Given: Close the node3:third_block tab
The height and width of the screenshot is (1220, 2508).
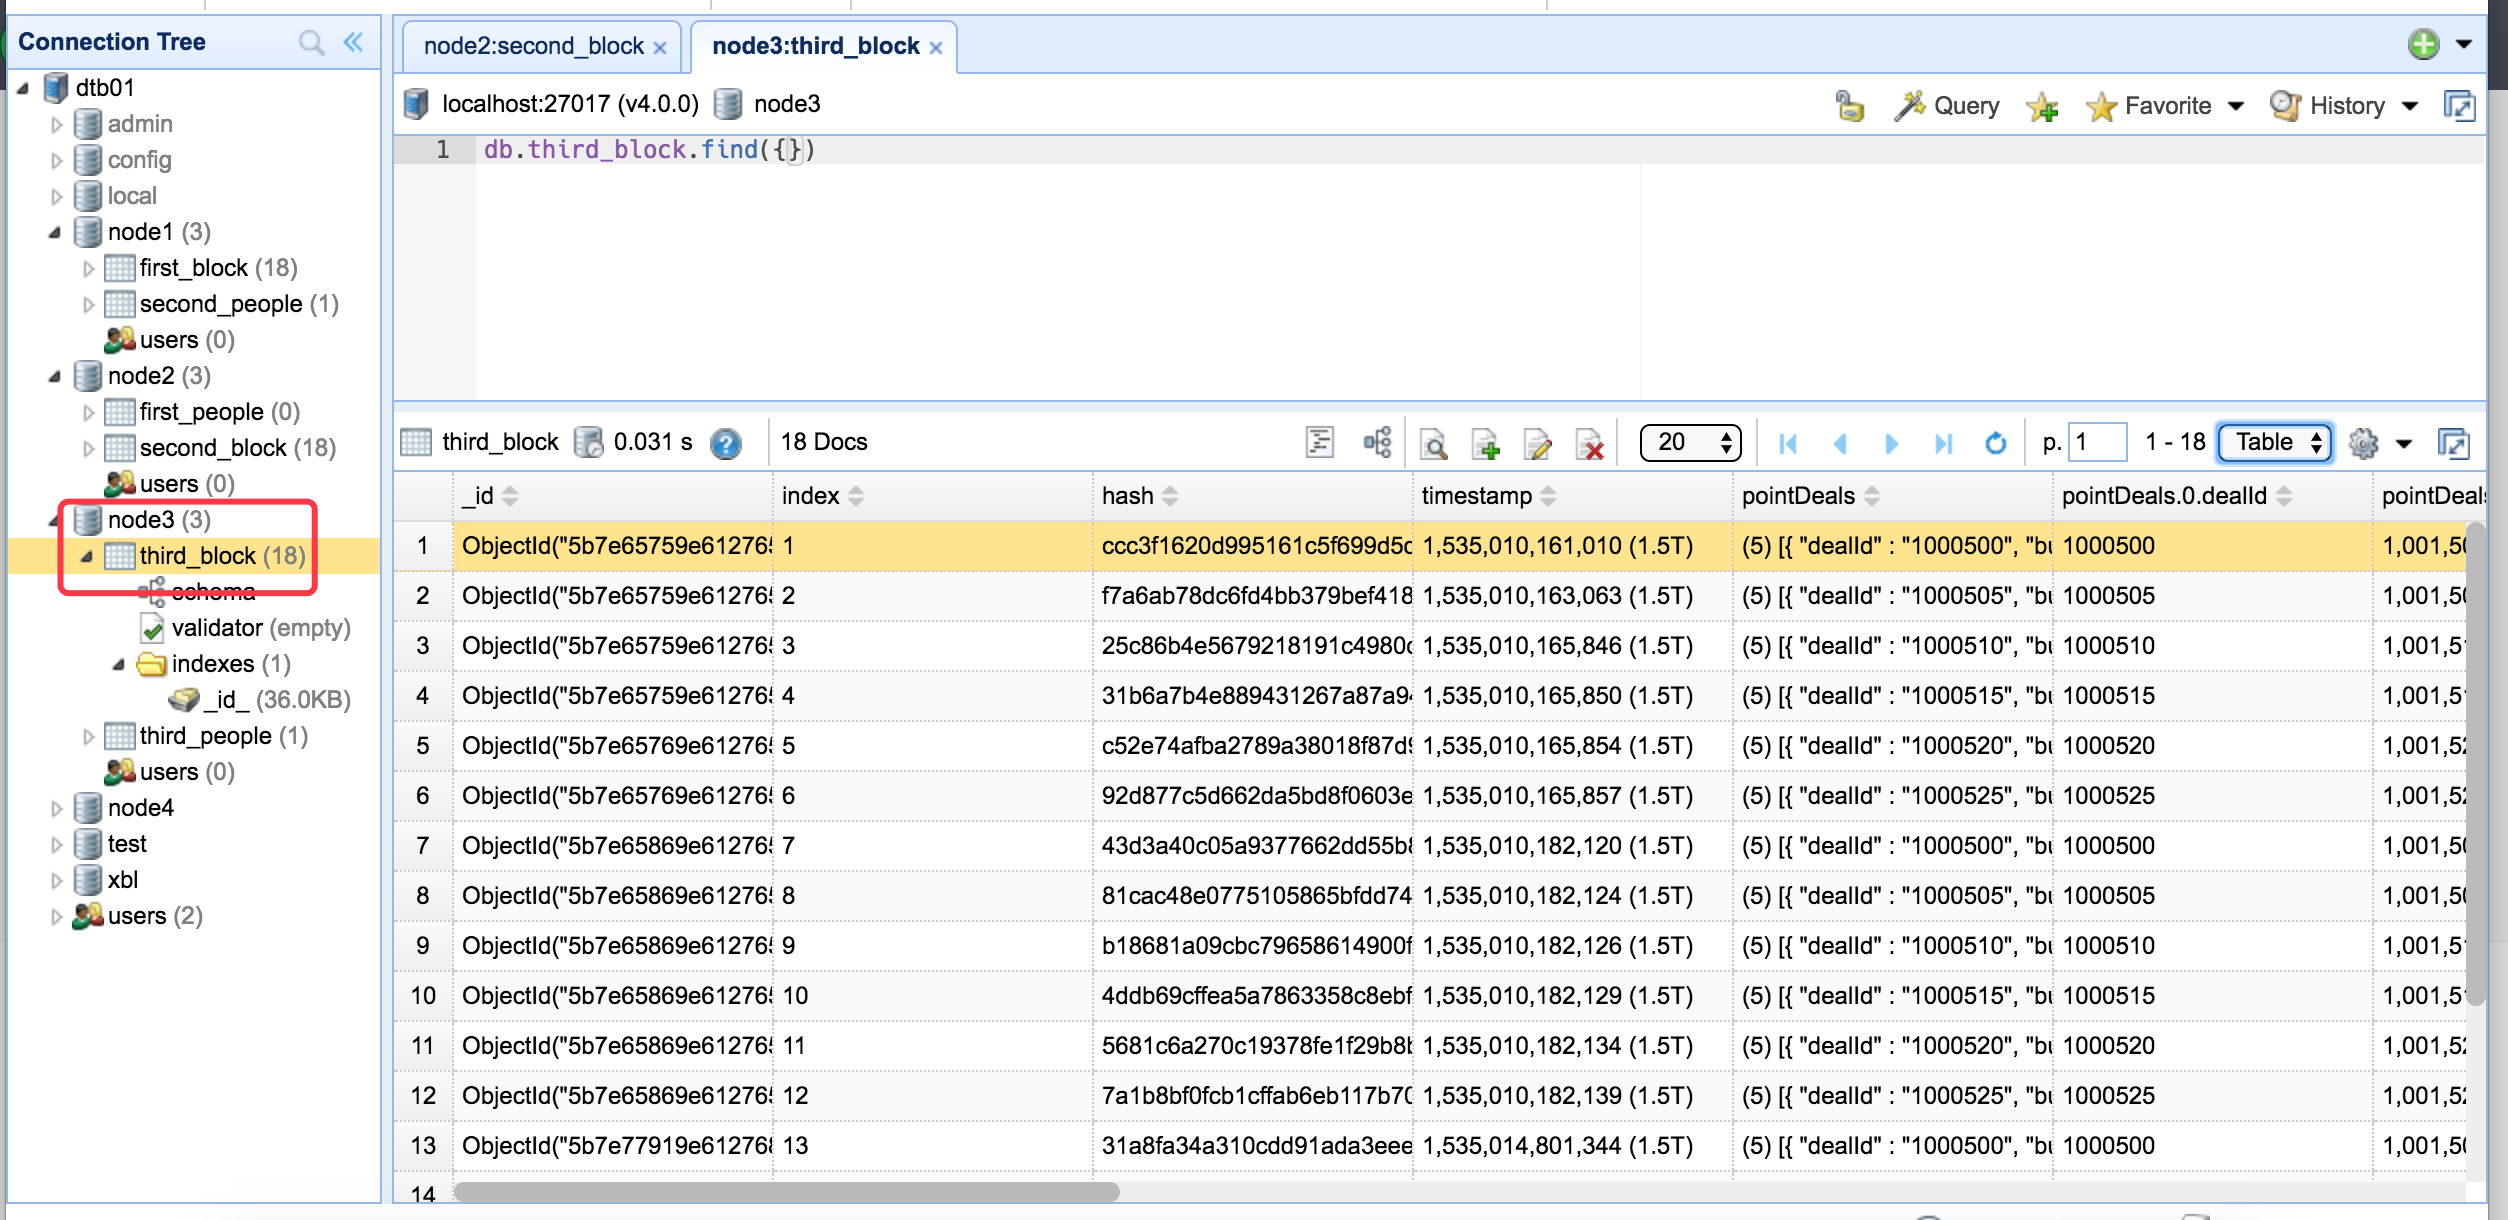Looking at the screenshot, I should click(935, 48).
